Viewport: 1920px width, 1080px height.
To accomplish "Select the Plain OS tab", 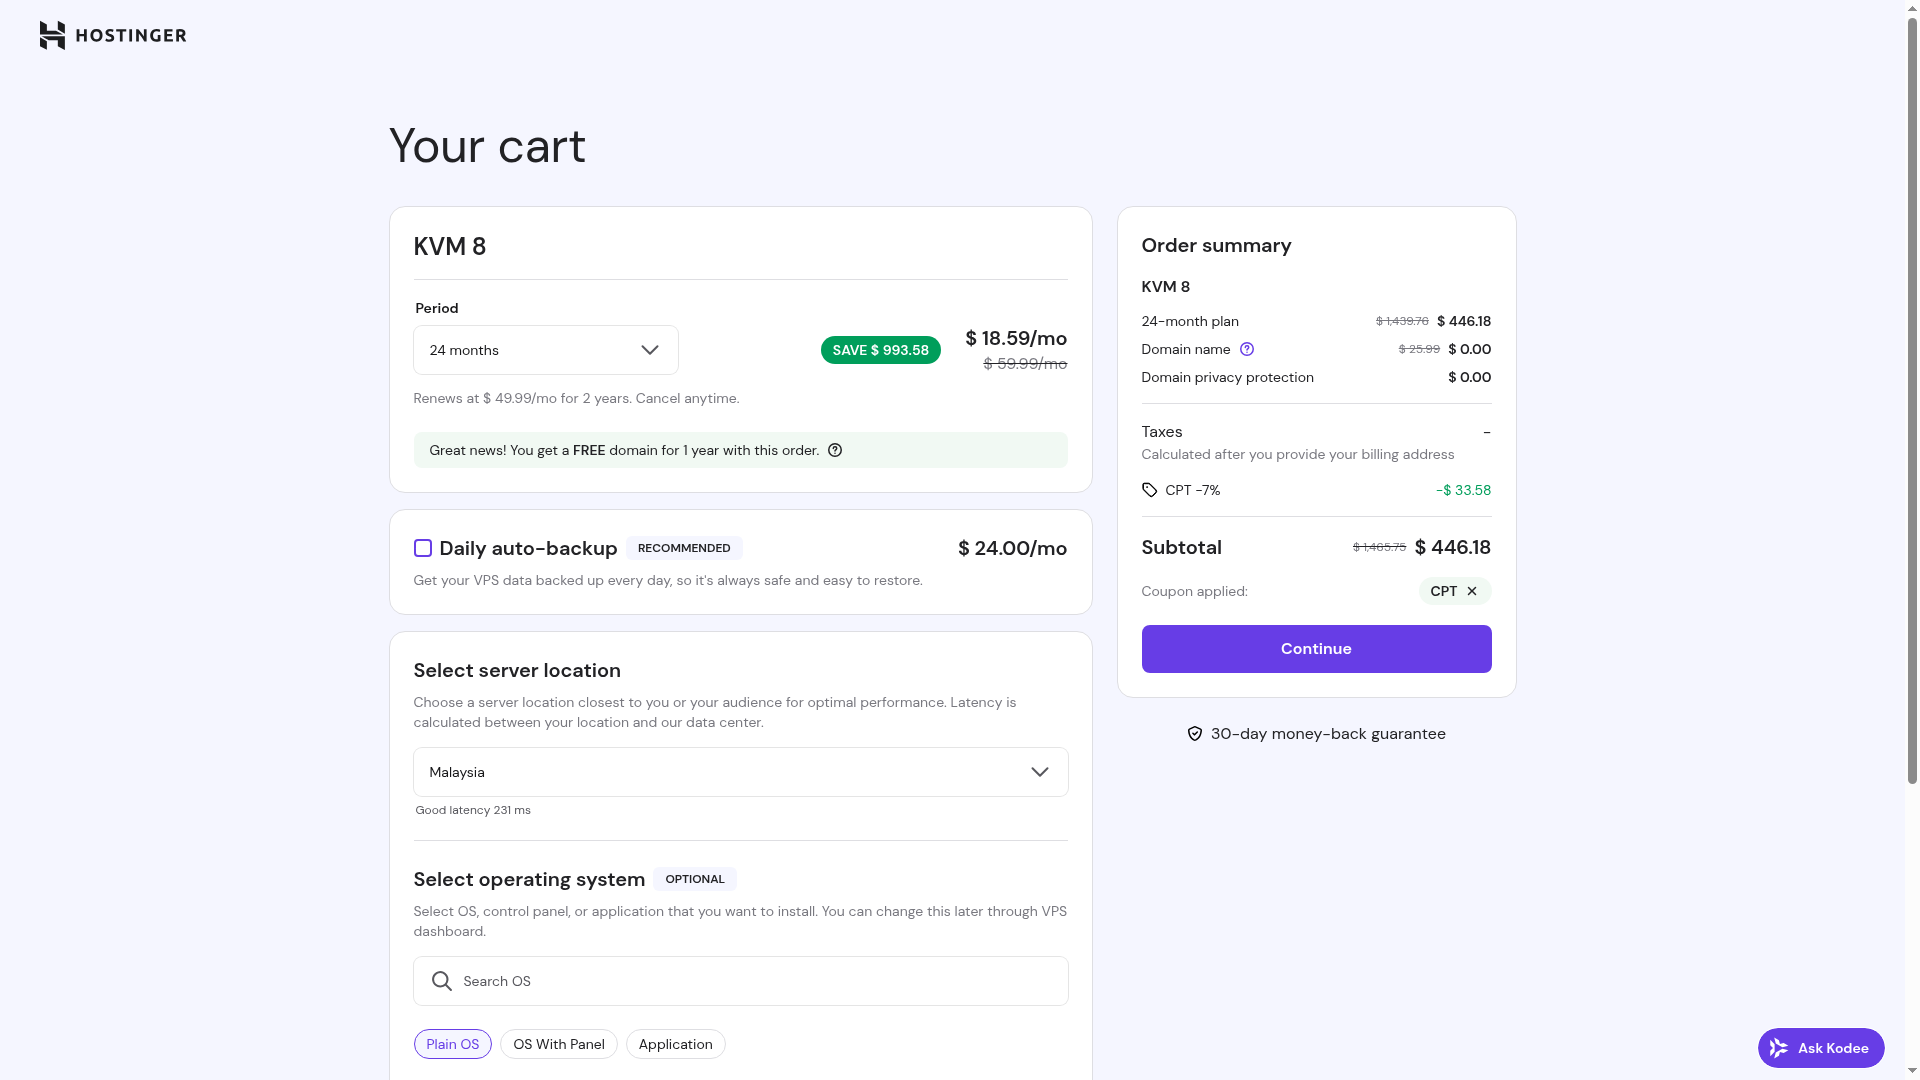I will [452, 1044].
